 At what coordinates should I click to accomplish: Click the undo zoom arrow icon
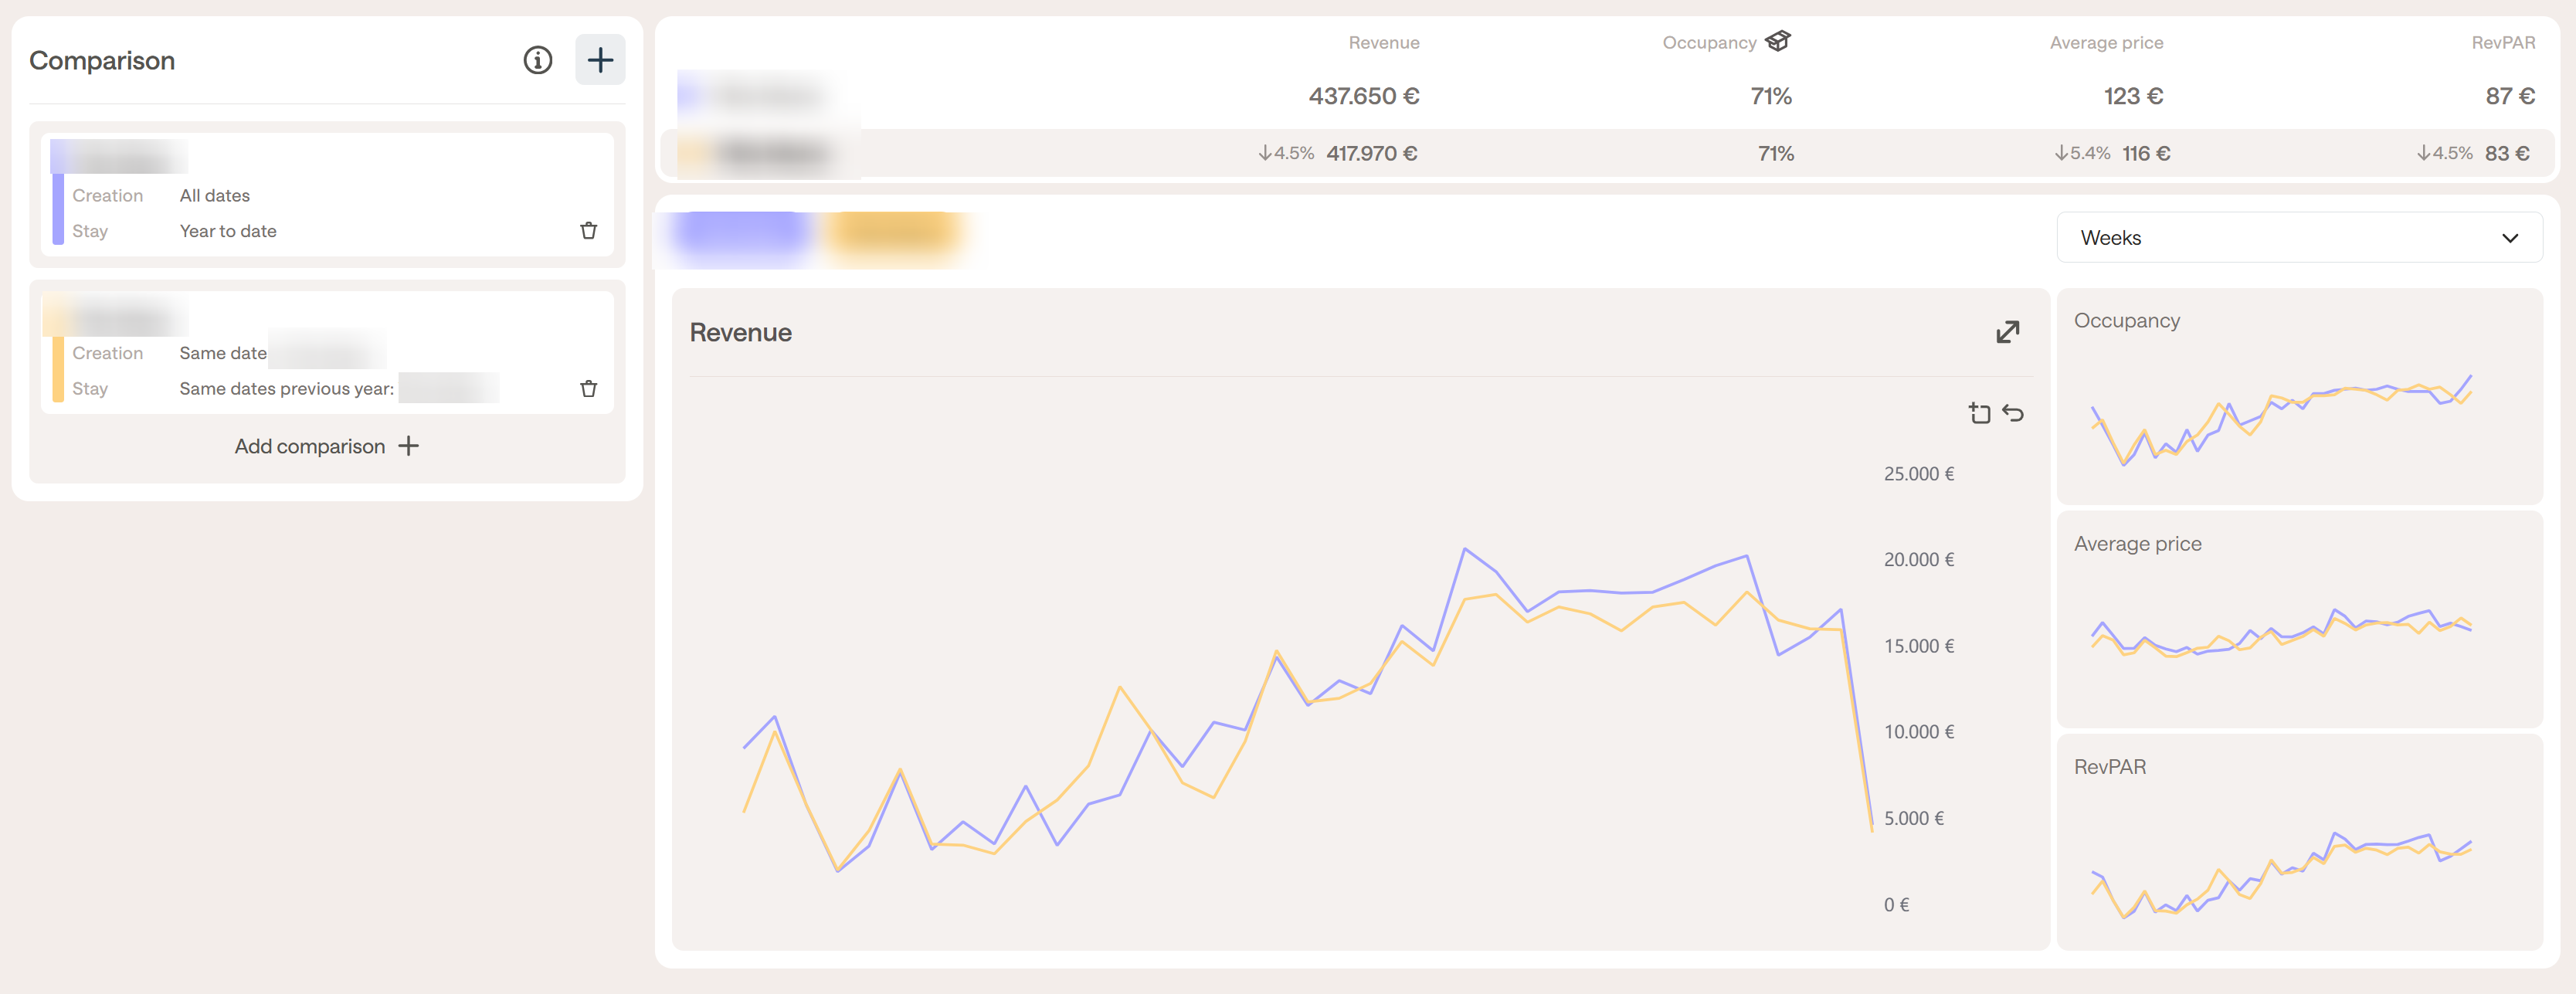[2013, 413]
